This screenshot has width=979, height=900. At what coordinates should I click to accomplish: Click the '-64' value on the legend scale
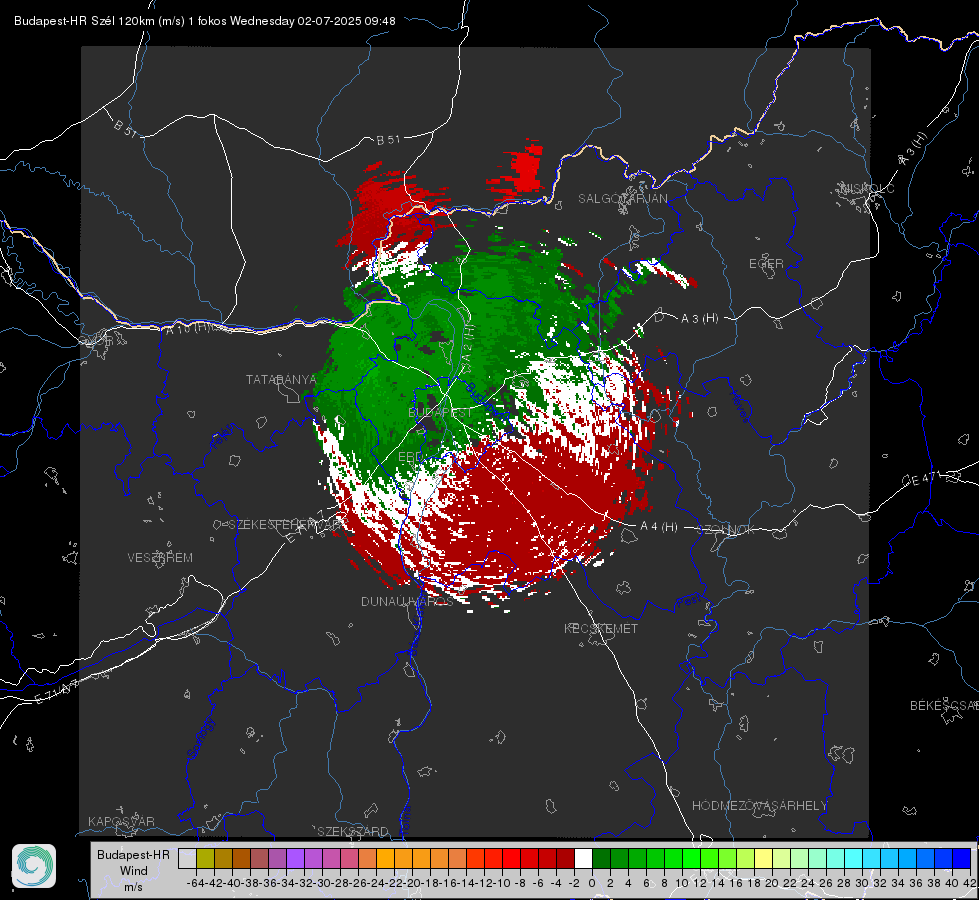click(x=195, y=883)
